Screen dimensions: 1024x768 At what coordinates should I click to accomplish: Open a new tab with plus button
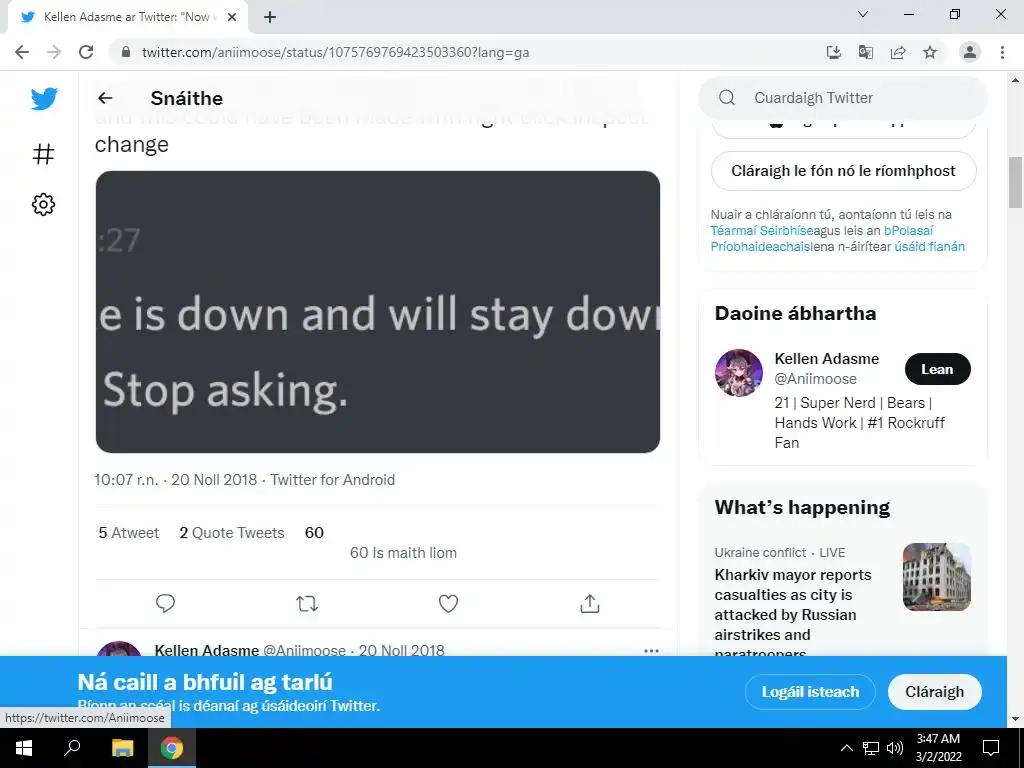pos(270,17)
